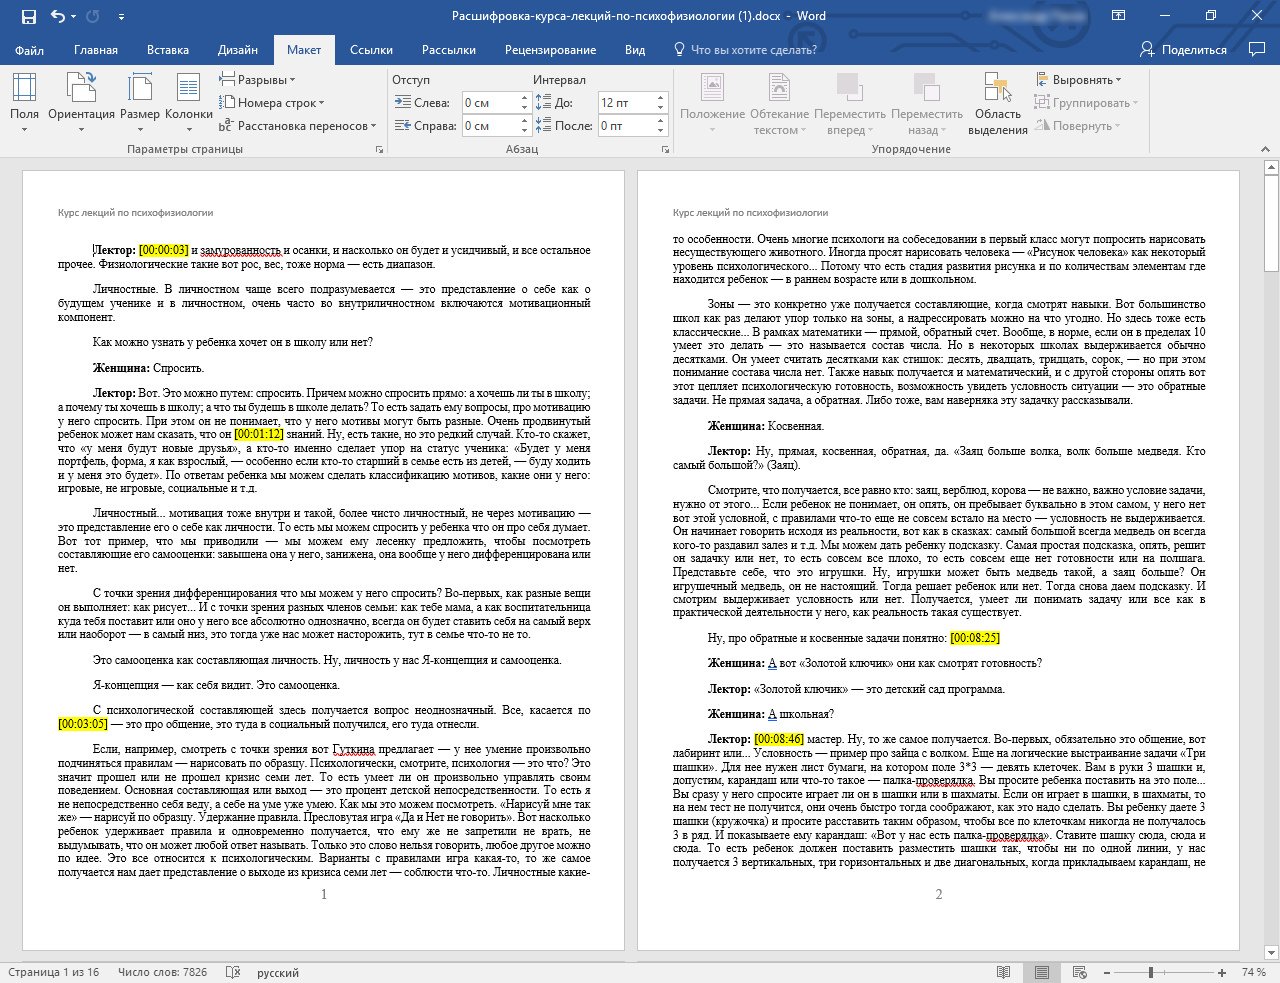Image resolution: width=1280 pixels, height=983 pixels.
Task: Click the русский language indicator
Action: (x=278, y=972)
